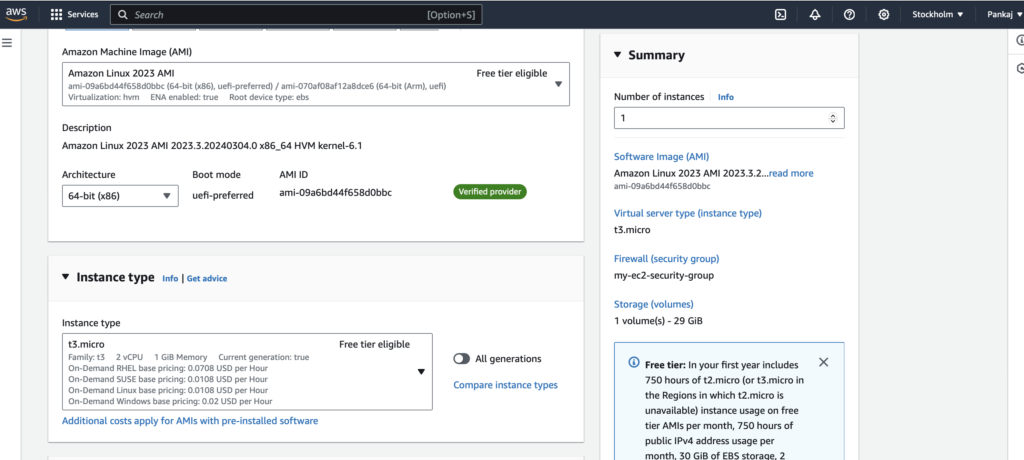Open Additional costs apply for AMIs link
The image size is (1024, 460).
coord(190,421)
